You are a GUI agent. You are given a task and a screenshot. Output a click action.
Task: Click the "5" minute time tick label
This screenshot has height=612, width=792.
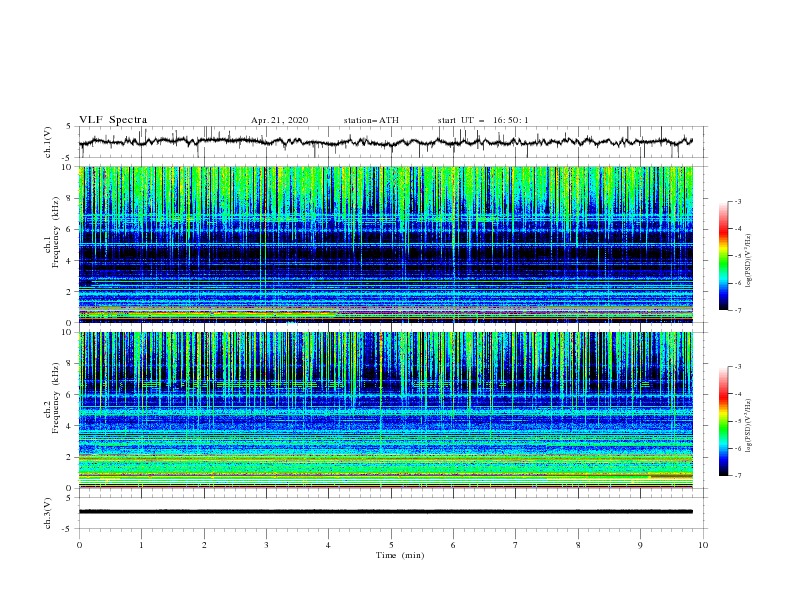pos(391,545)
